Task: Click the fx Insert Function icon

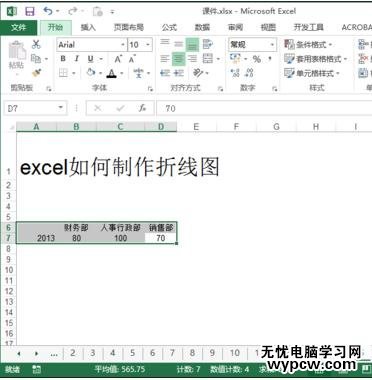Action: pos(142,108)
